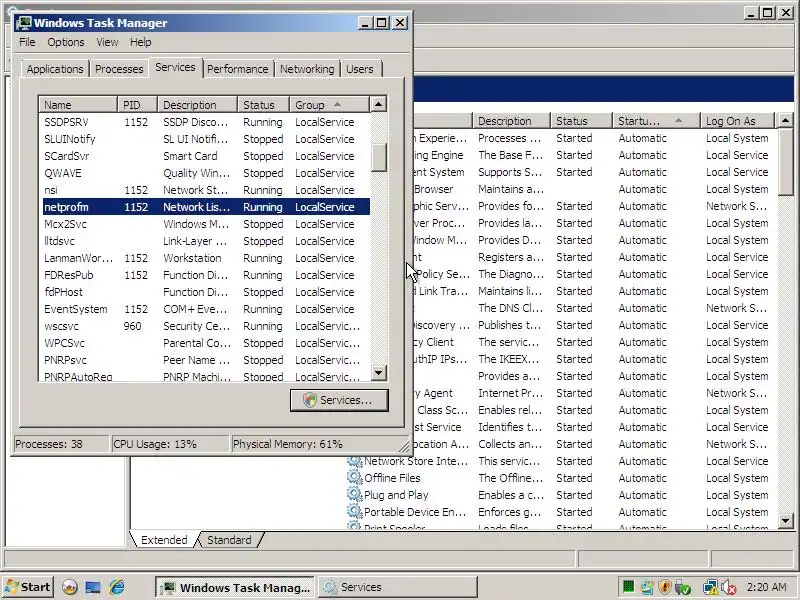800x600 pixels.
Task: Select the FDResPub service row
Action: pyautogui.click(x=205, y=275)
